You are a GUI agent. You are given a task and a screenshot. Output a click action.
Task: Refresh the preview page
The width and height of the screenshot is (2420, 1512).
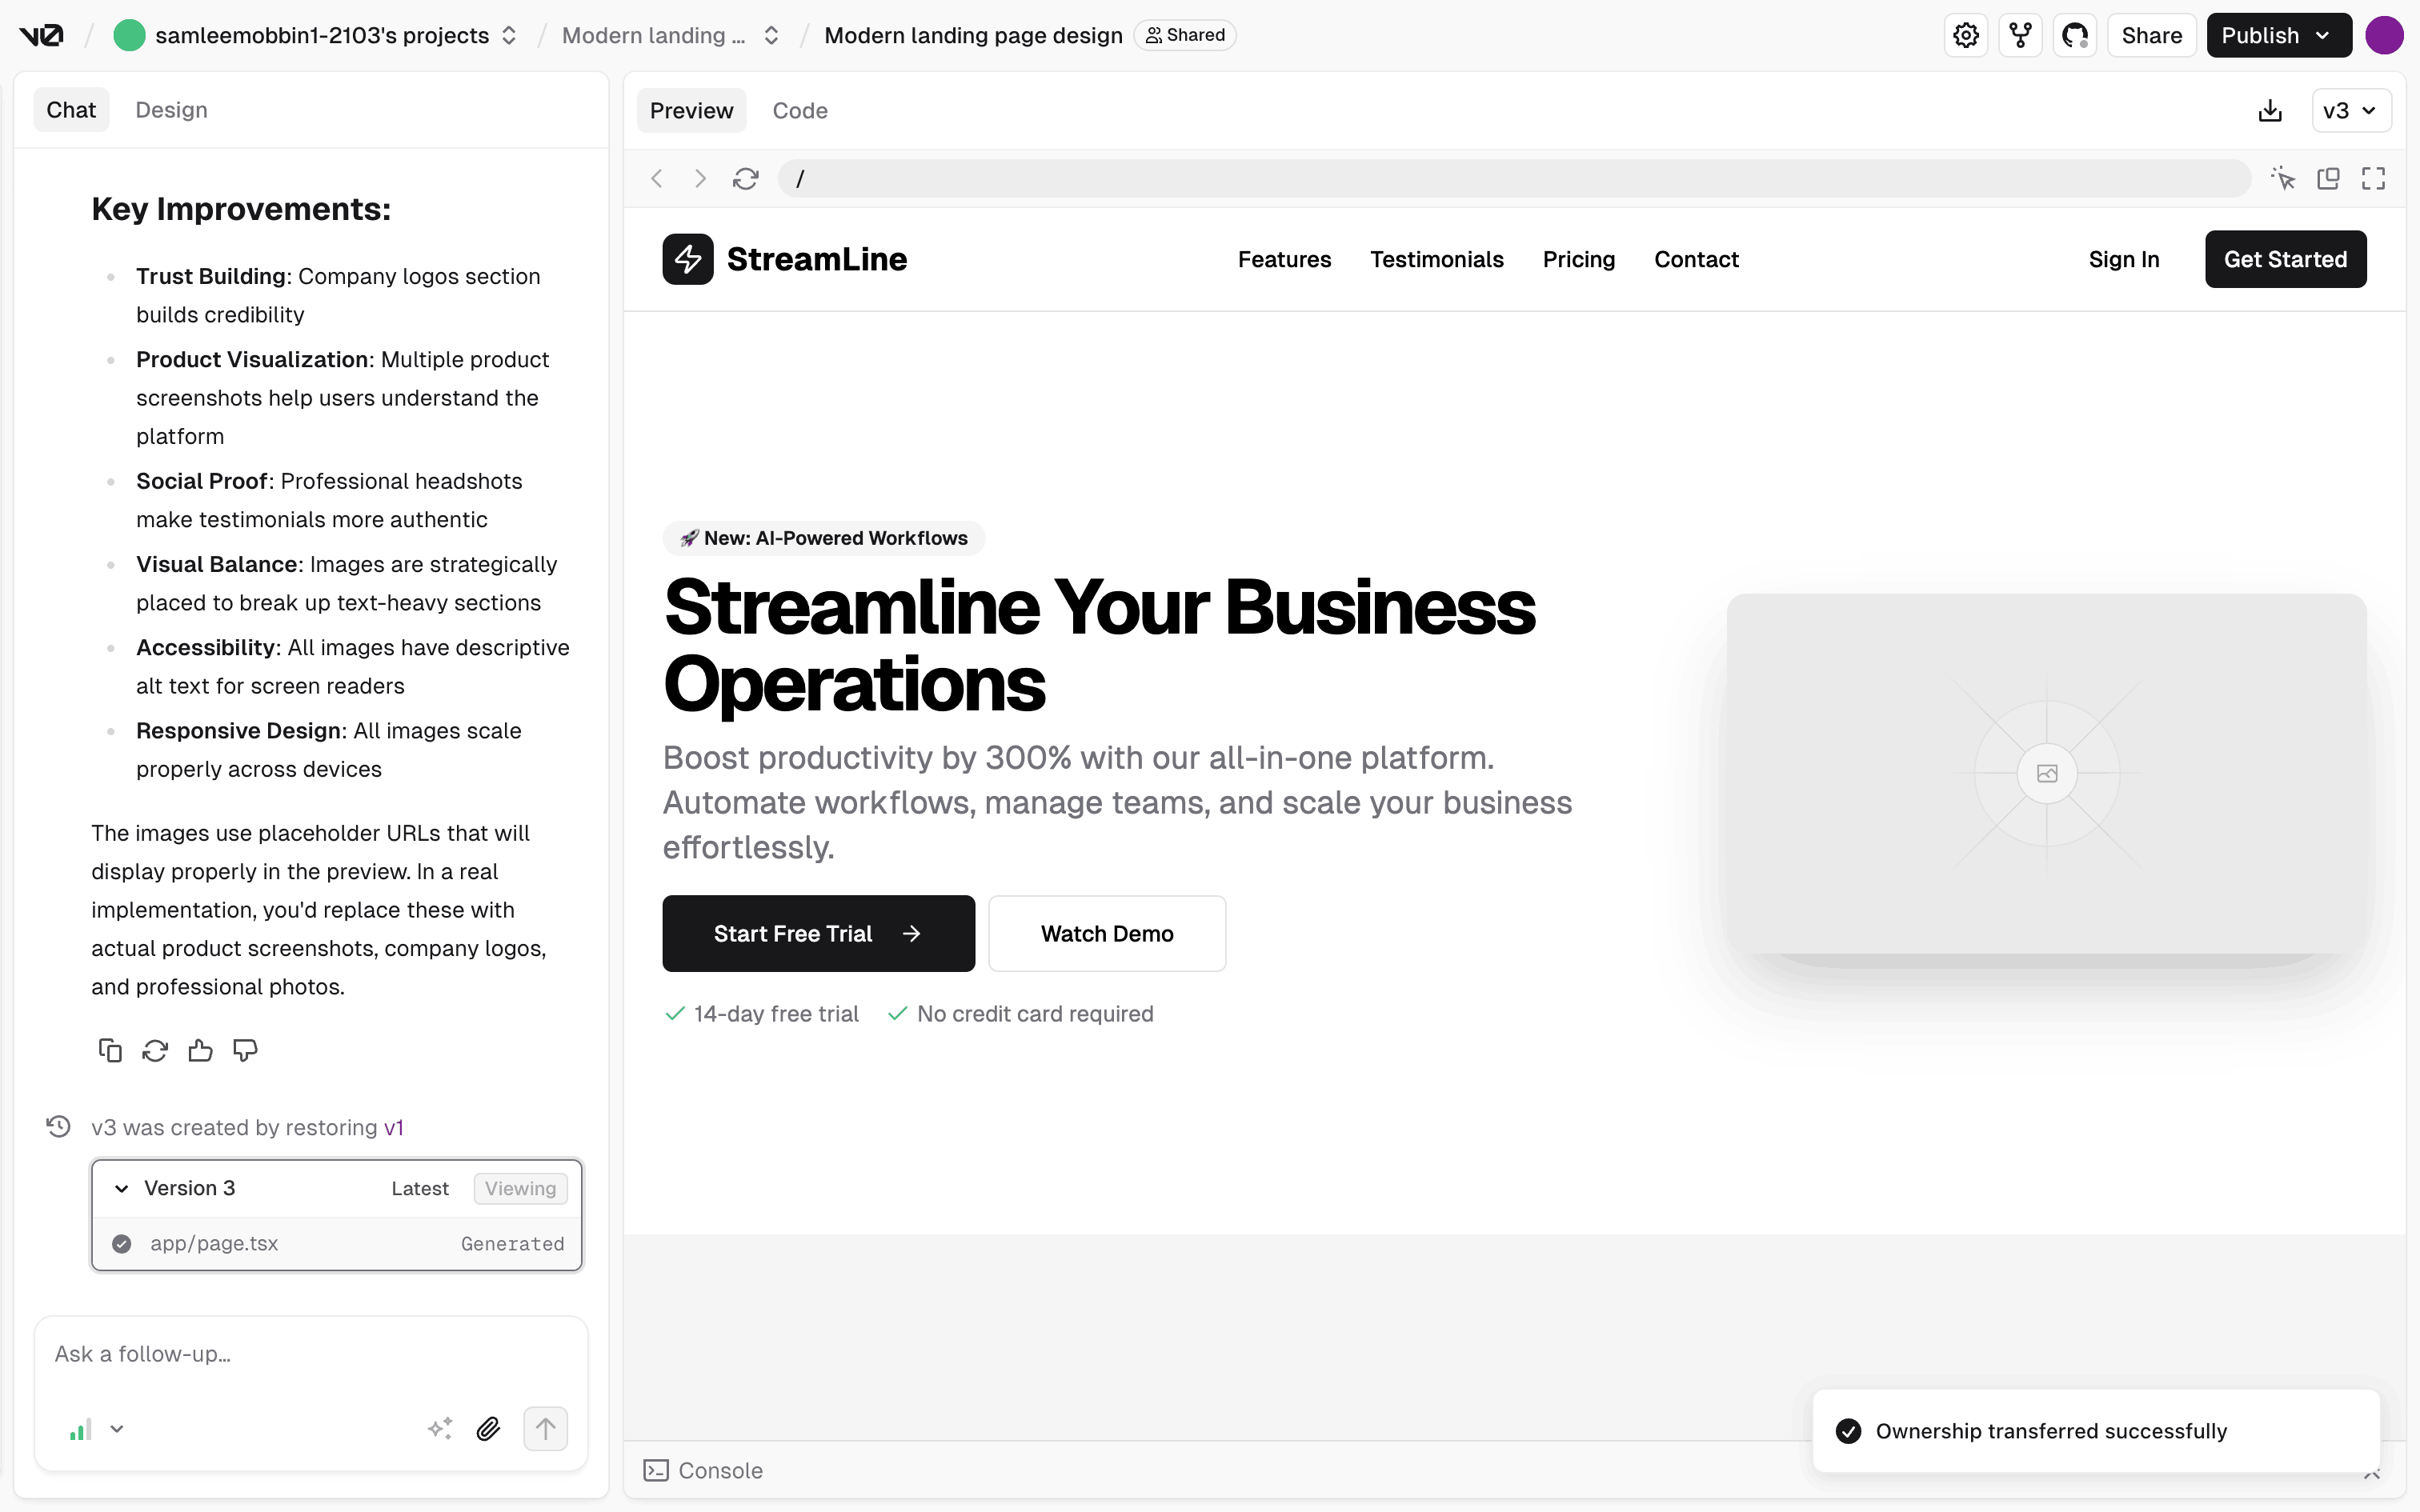745,179
